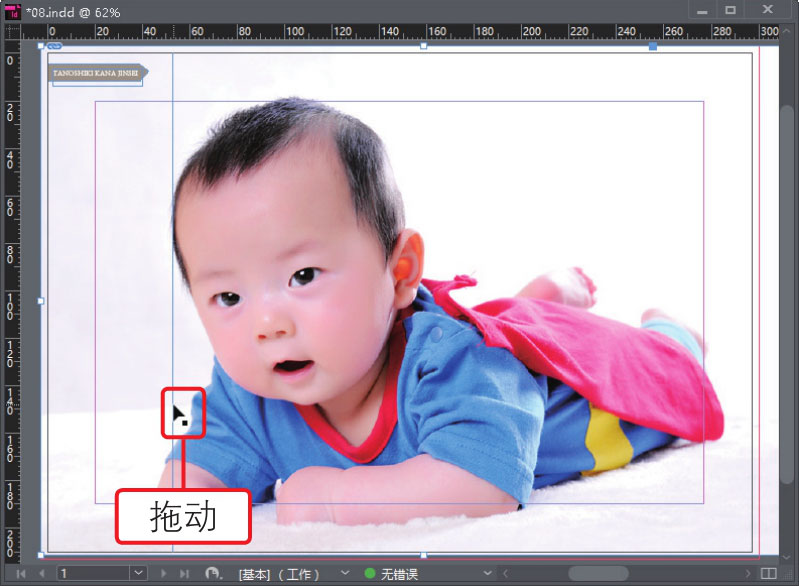
Task: Click the open icon beside the page navigation
Action: click(212, 574)
